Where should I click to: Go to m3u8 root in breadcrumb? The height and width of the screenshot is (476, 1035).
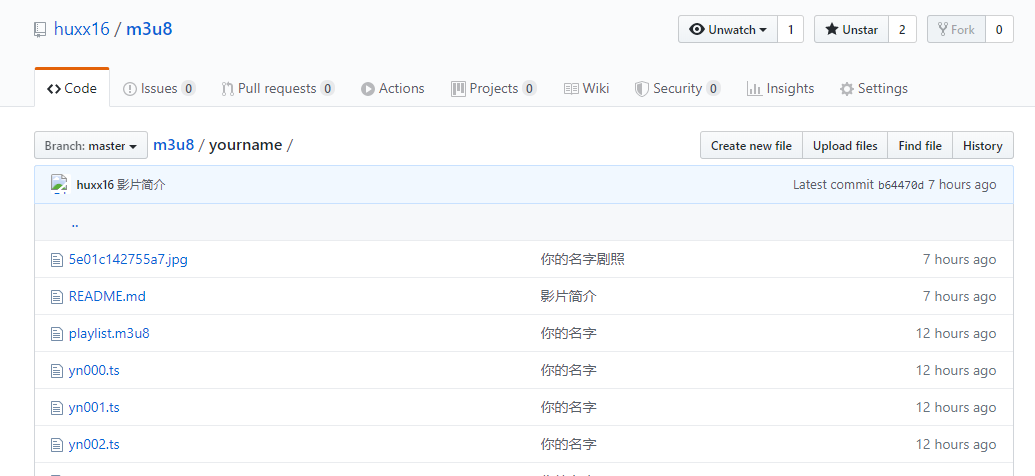174,145
